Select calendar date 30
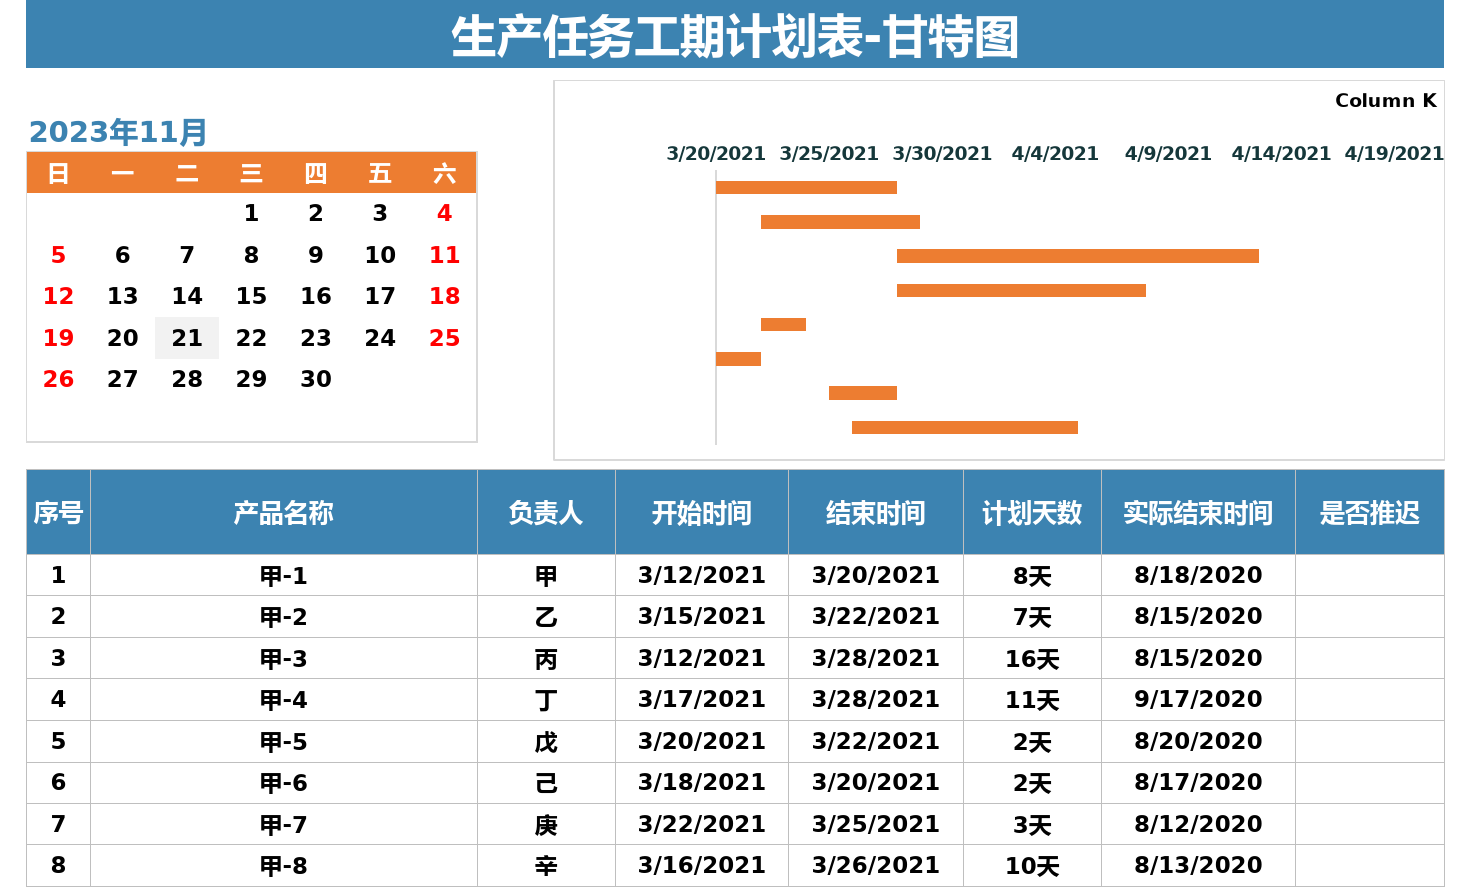The image size is (1475, 890). pos(316,379)
